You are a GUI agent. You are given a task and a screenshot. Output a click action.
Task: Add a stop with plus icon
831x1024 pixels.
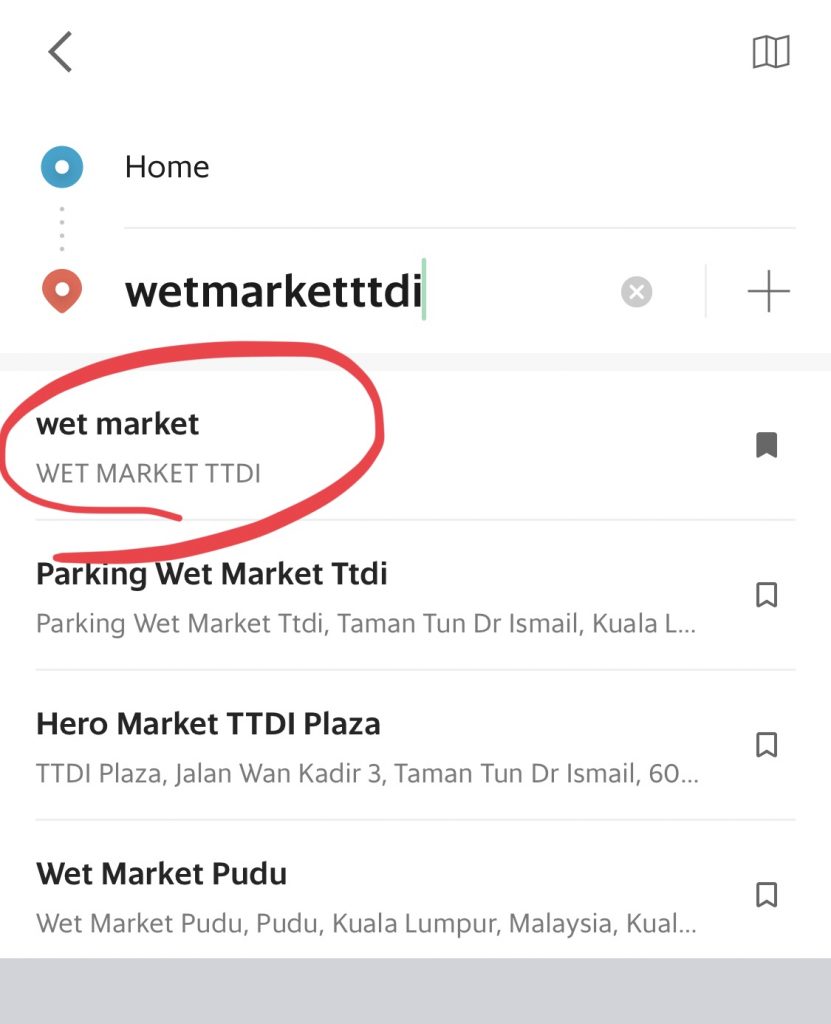768,291
